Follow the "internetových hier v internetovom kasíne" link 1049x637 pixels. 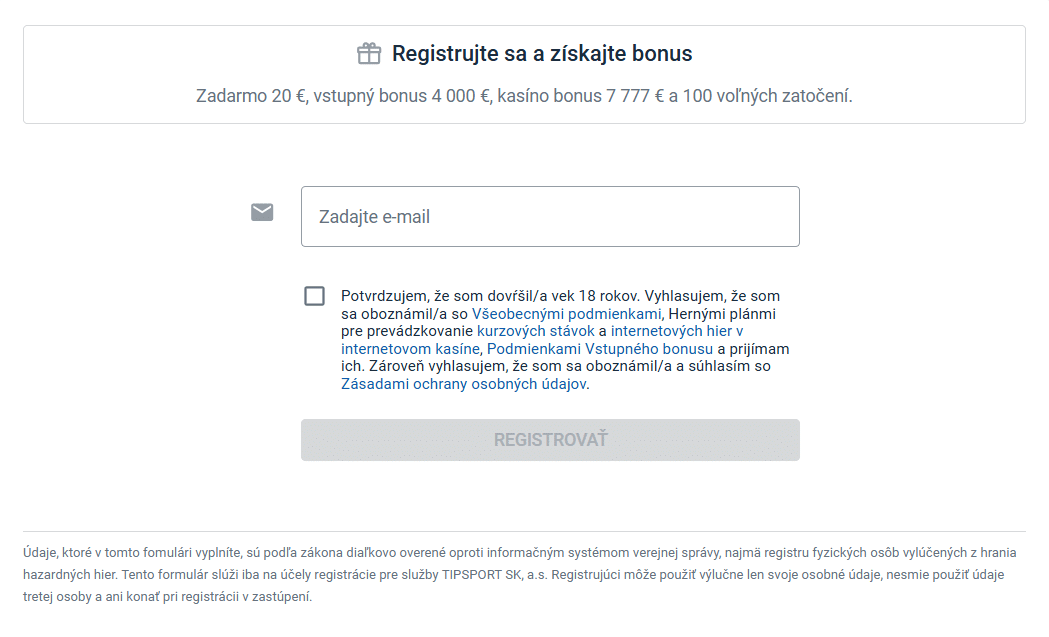pos(676,331)
